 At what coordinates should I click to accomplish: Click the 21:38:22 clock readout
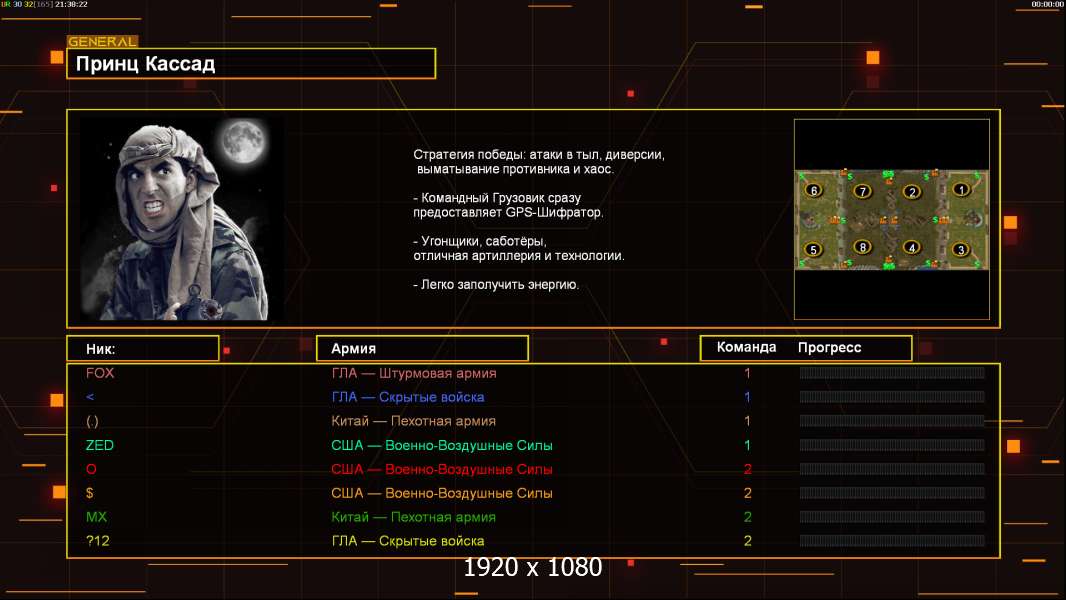tap(71, 4)
